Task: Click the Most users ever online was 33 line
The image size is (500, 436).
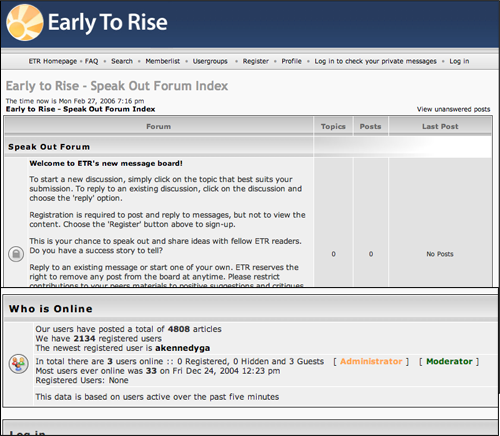Action: [158, 371]
